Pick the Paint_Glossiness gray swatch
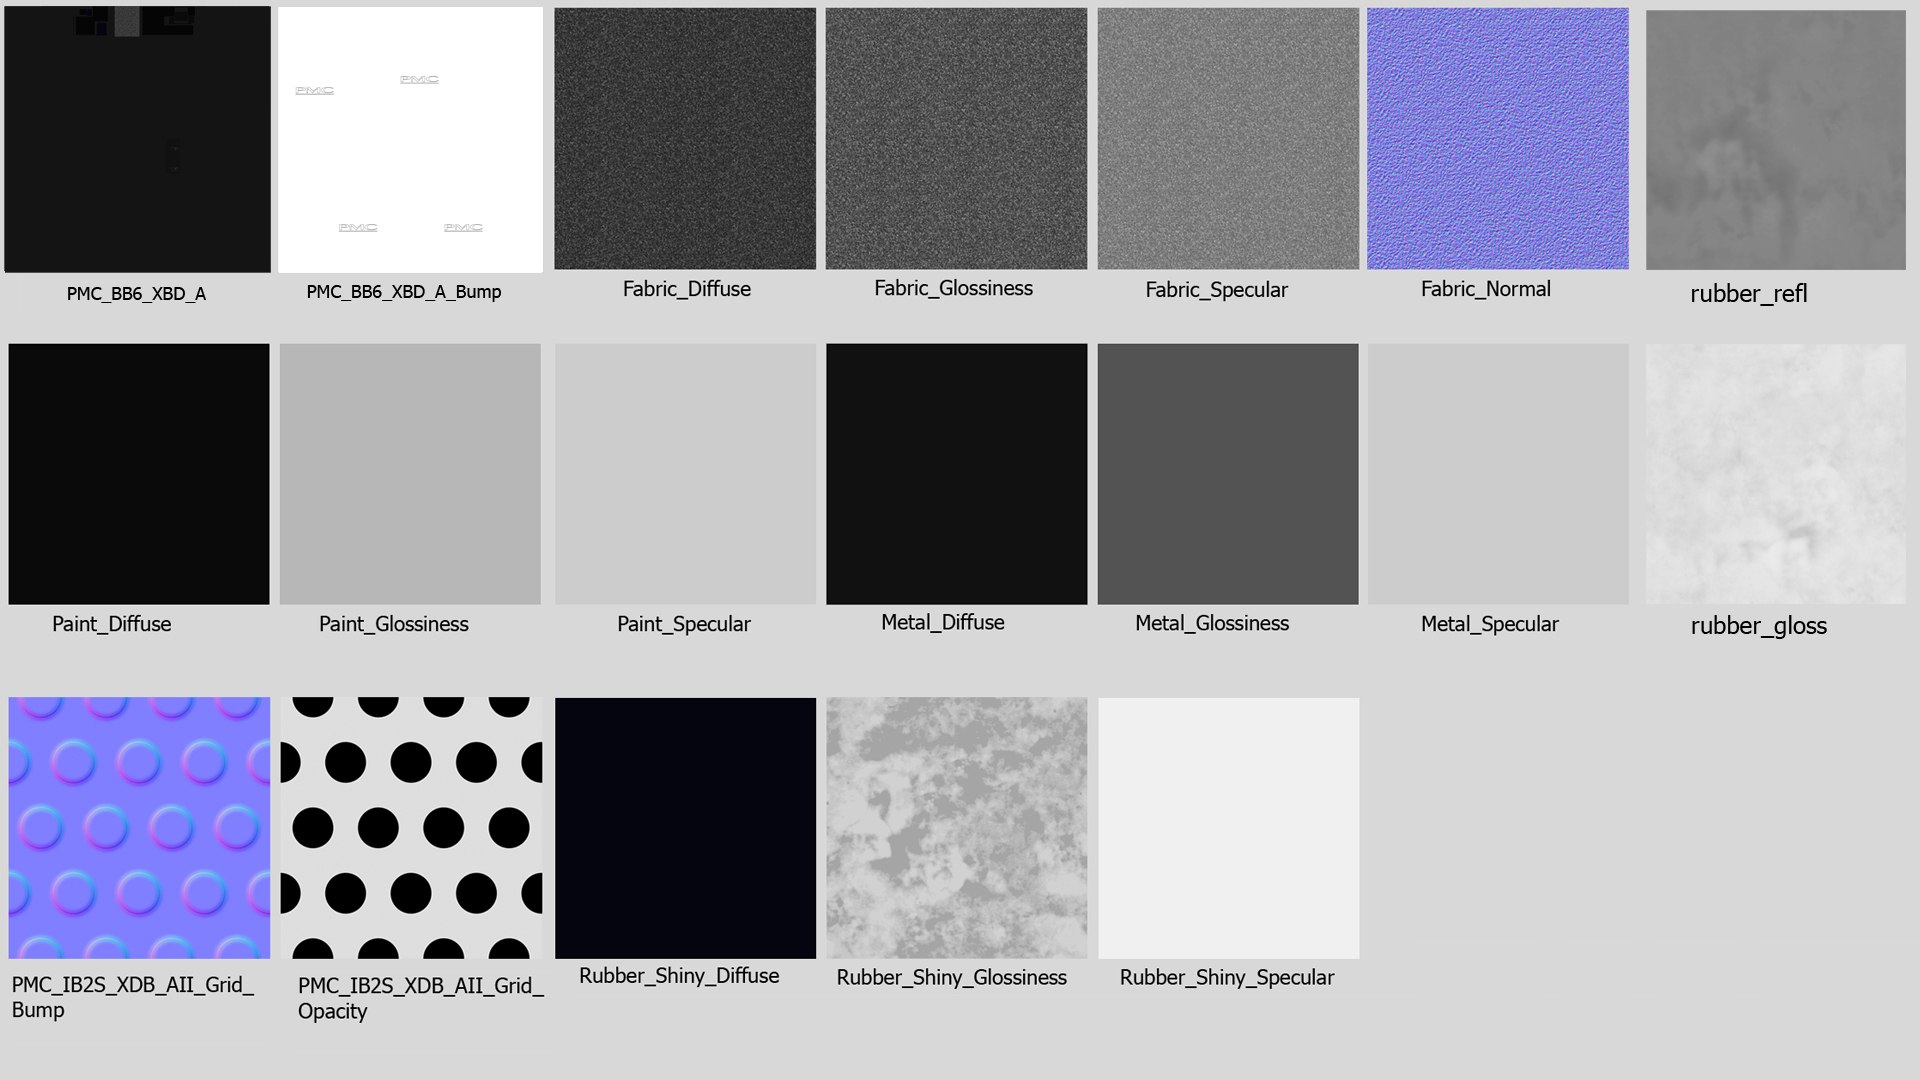 tap(410, 473)
